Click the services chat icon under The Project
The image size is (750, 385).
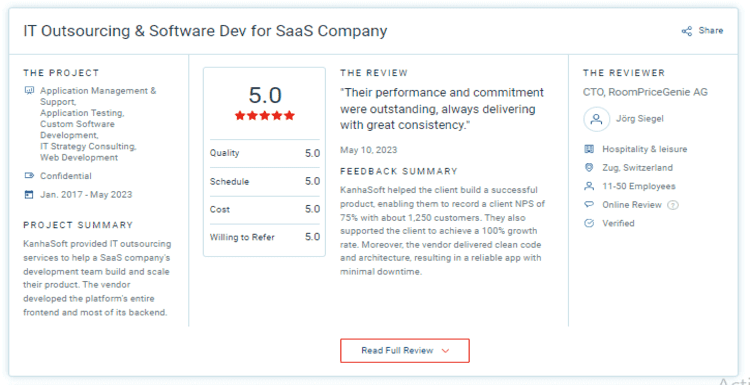(29, 90)
